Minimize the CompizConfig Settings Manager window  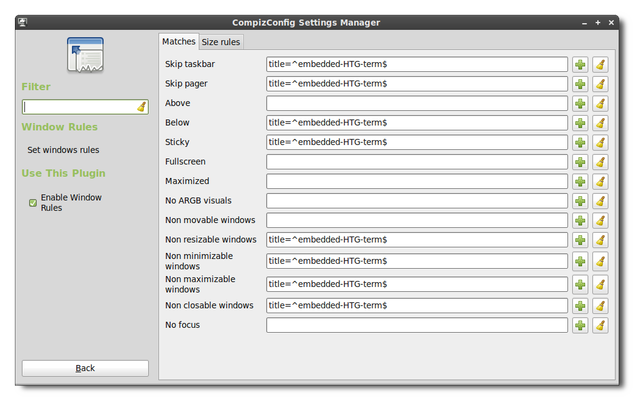(584, 23)
